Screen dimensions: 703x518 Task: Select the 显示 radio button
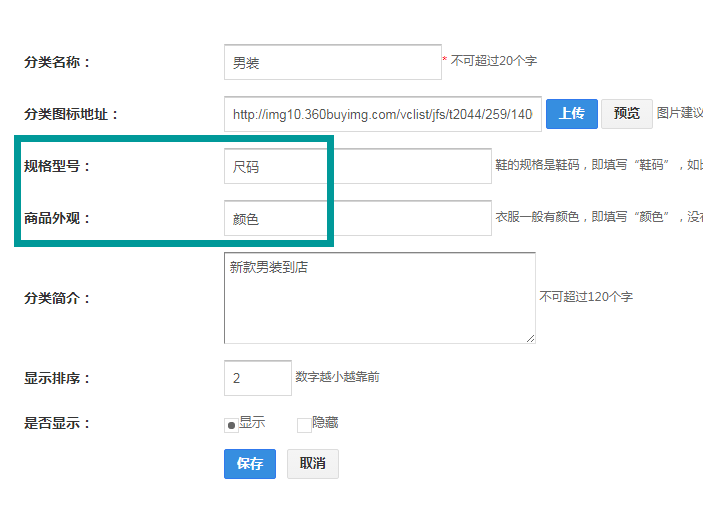231,425
